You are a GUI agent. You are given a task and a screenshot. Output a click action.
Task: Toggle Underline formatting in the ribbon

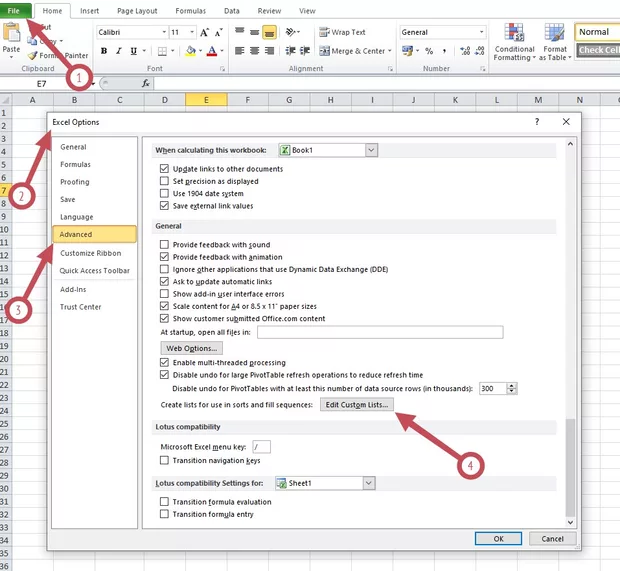134,51
